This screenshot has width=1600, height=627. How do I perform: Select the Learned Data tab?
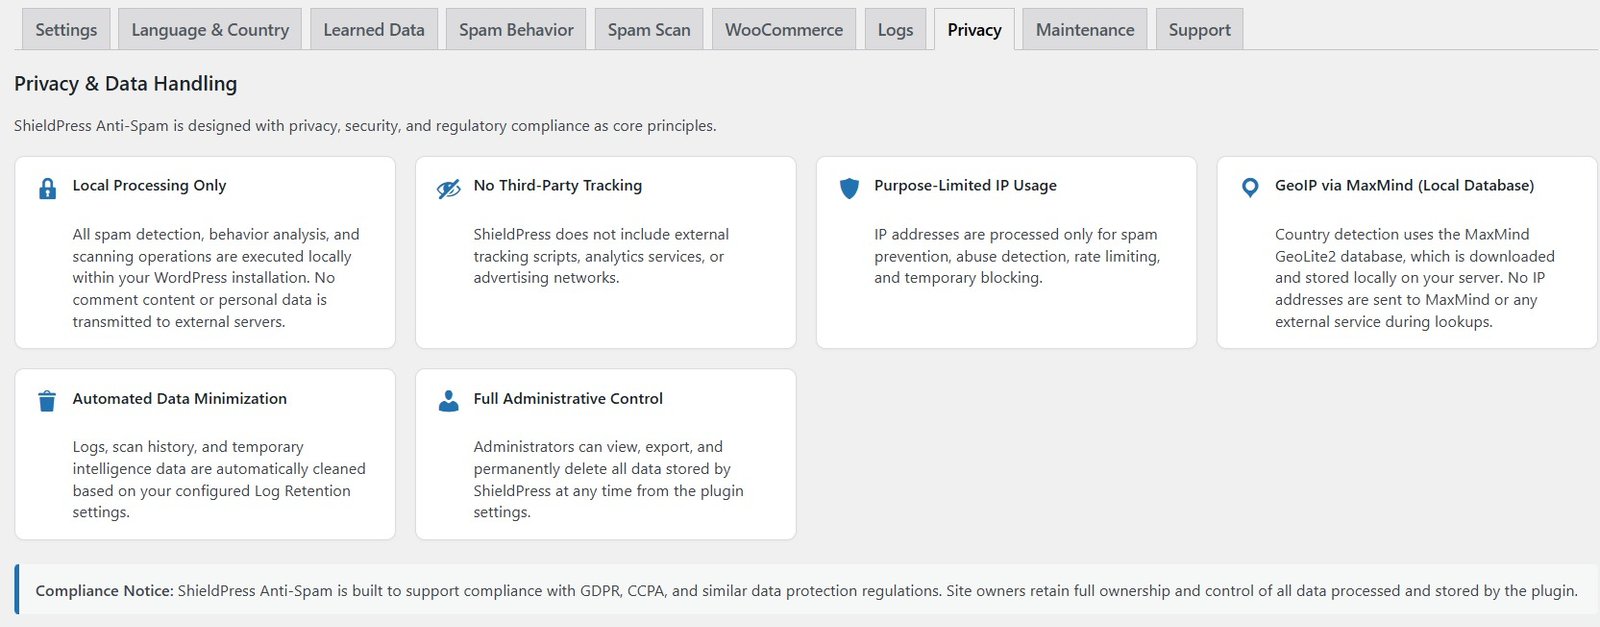coord(373,29)
